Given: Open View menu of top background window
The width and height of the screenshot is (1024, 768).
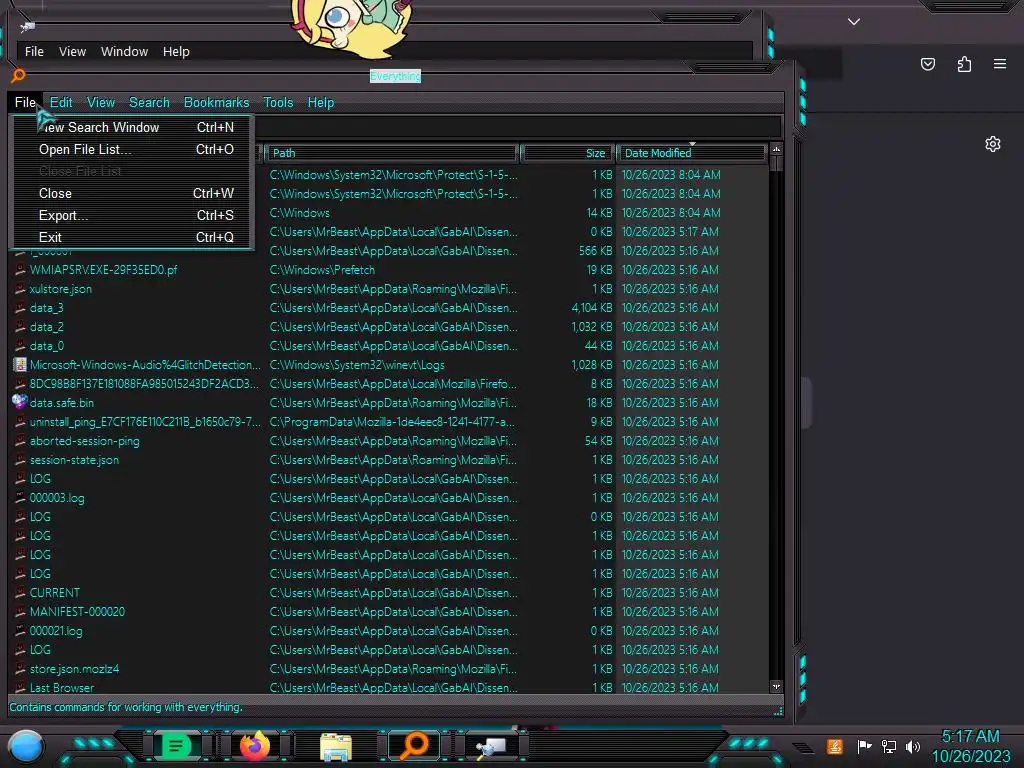Looking at the screenshot, I should click(72, 52).
